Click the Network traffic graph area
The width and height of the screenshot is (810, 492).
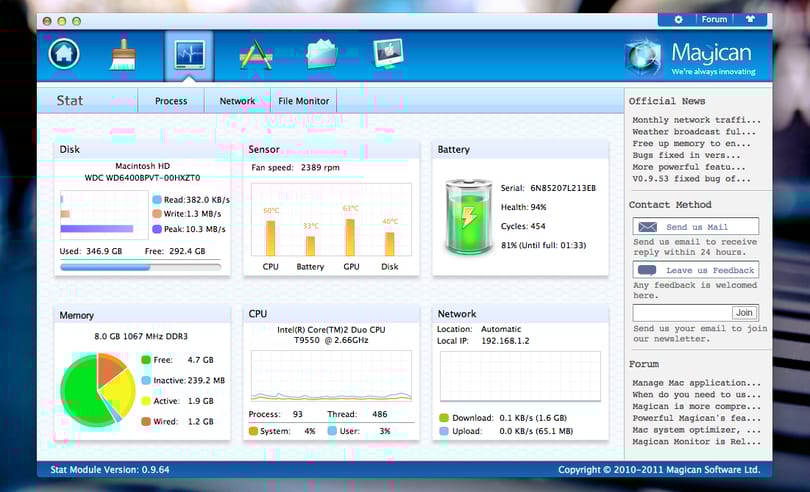click(520, 376)
